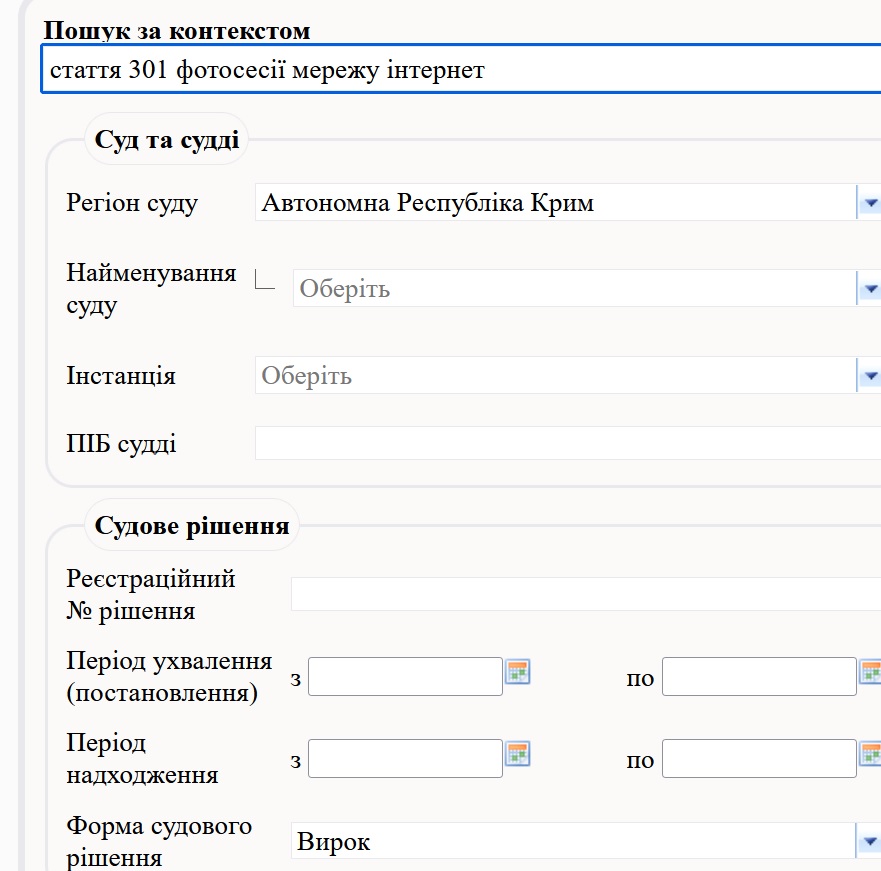This screenshot has height=871, width=881.
Task: Click the ПІБ судді text field
Action: (x=568, y=443)
